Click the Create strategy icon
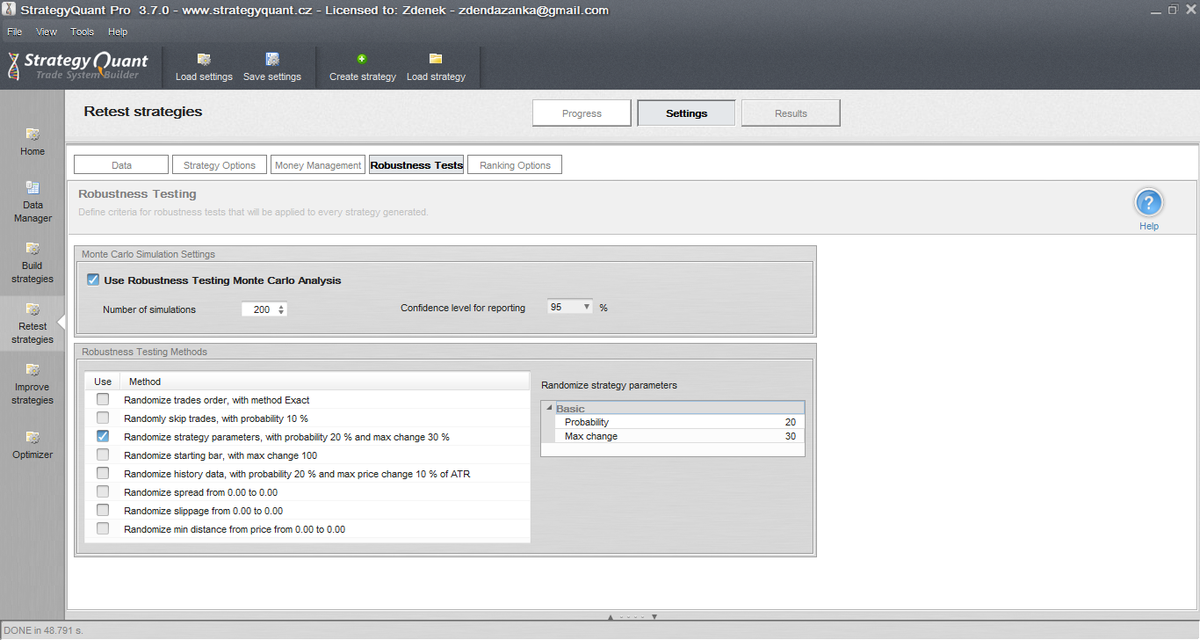Image resolution: width=1200 pixels, height=640 pixels. click(362, 59)
